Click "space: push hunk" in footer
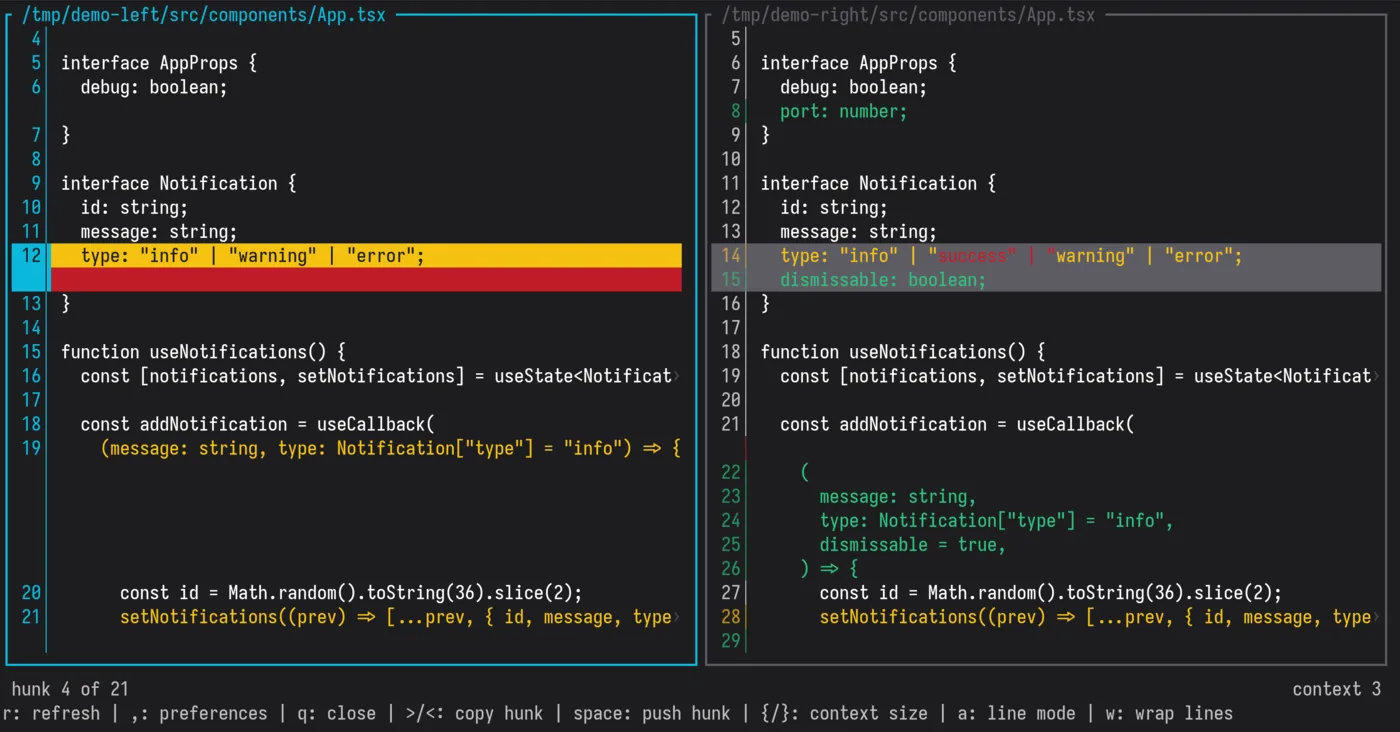The width and height of the screenshot is (1400, 732). pyautogui.click(x=651, y=713)
